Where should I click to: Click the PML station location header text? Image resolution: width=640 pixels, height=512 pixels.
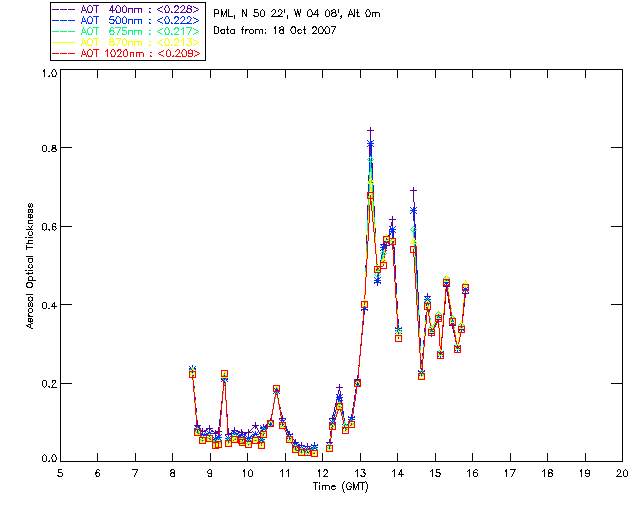(297, 13)
